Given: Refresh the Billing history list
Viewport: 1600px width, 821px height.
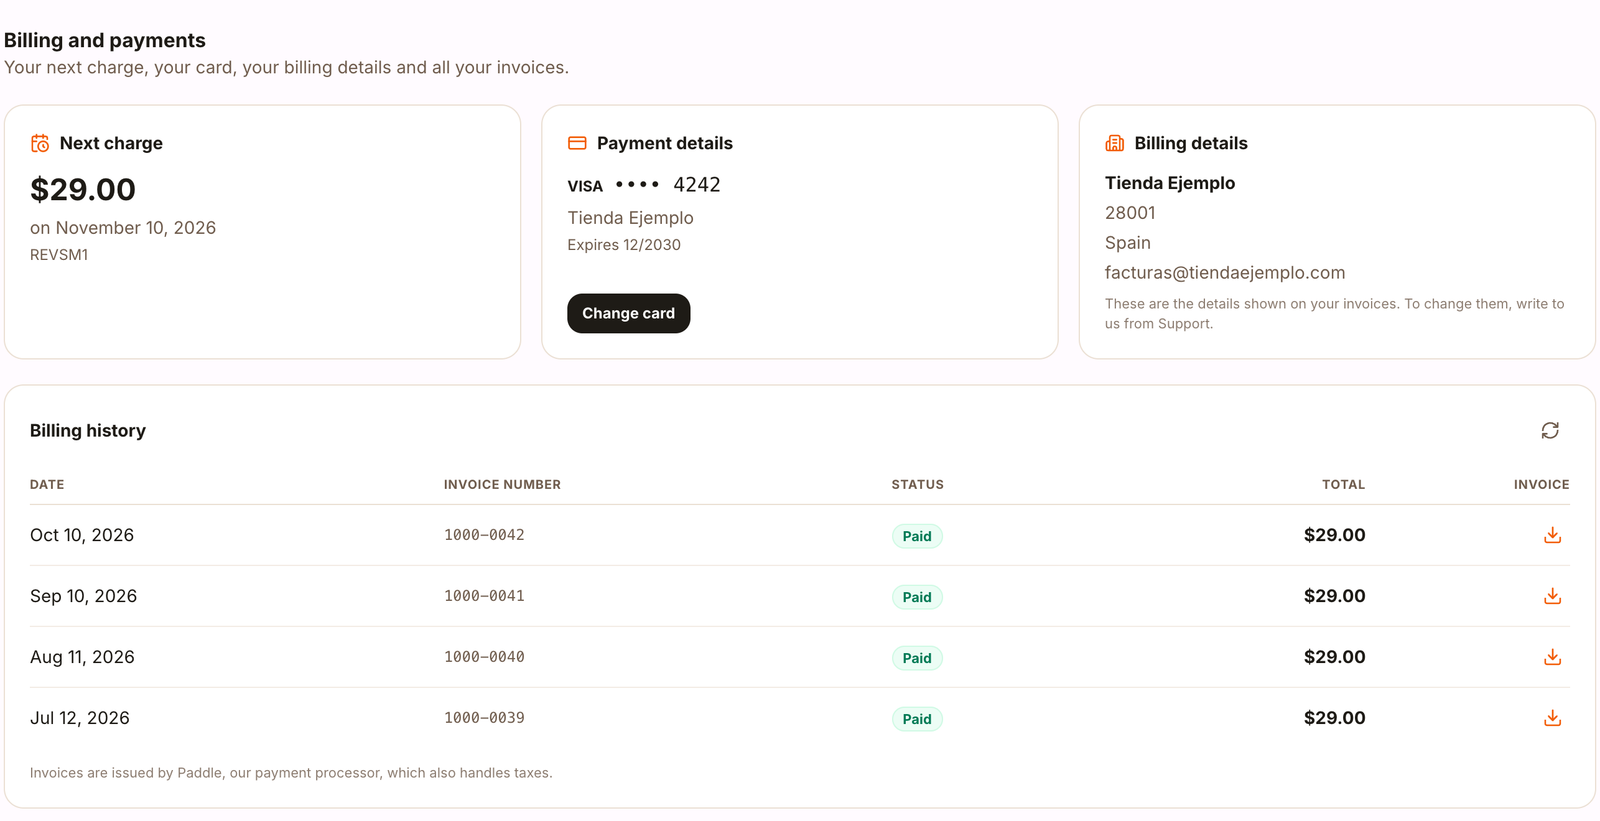Looking at the screenshot, I should coord(1550,430).
